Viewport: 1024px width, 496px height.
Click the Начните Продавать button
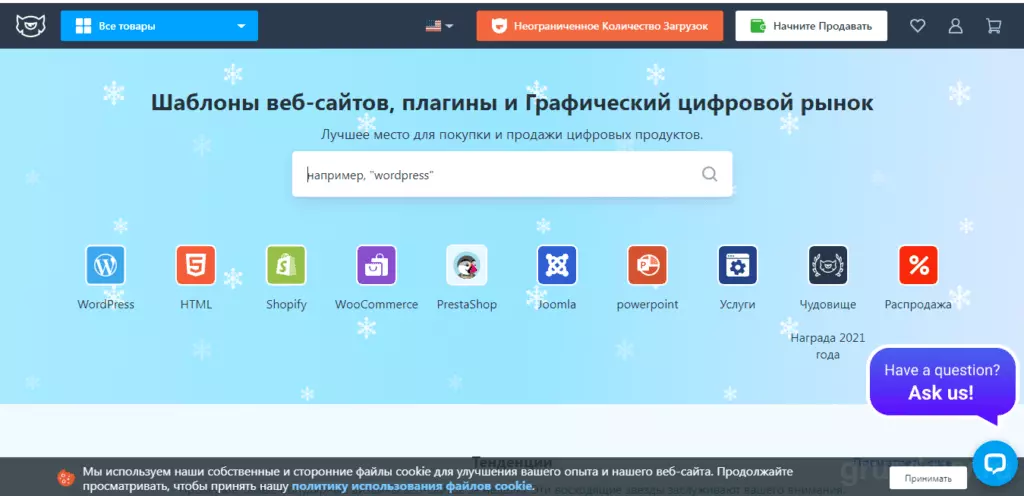click(x=811, y=26)
